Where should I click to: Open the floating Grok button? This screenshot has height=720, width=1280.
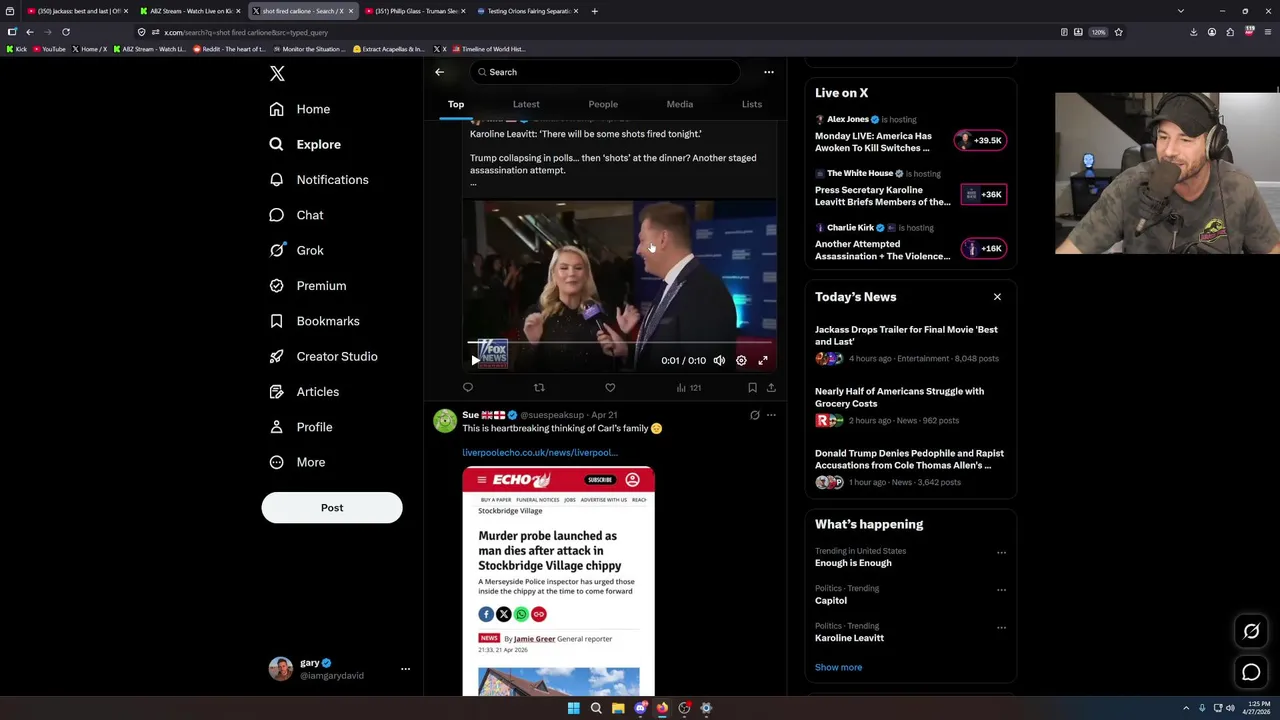pyautogui.click(x=1251, y=631)
